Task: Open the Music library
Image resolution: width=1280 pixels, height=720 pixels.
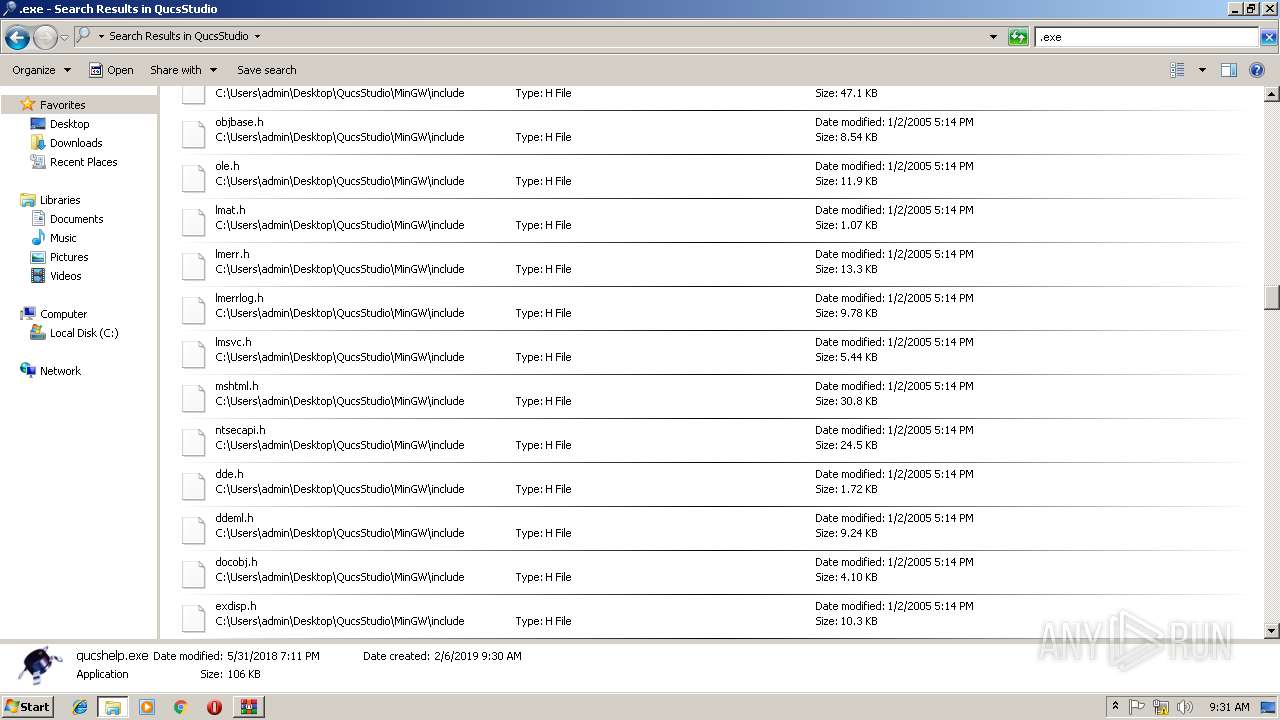Action: [x=63, y=238]
